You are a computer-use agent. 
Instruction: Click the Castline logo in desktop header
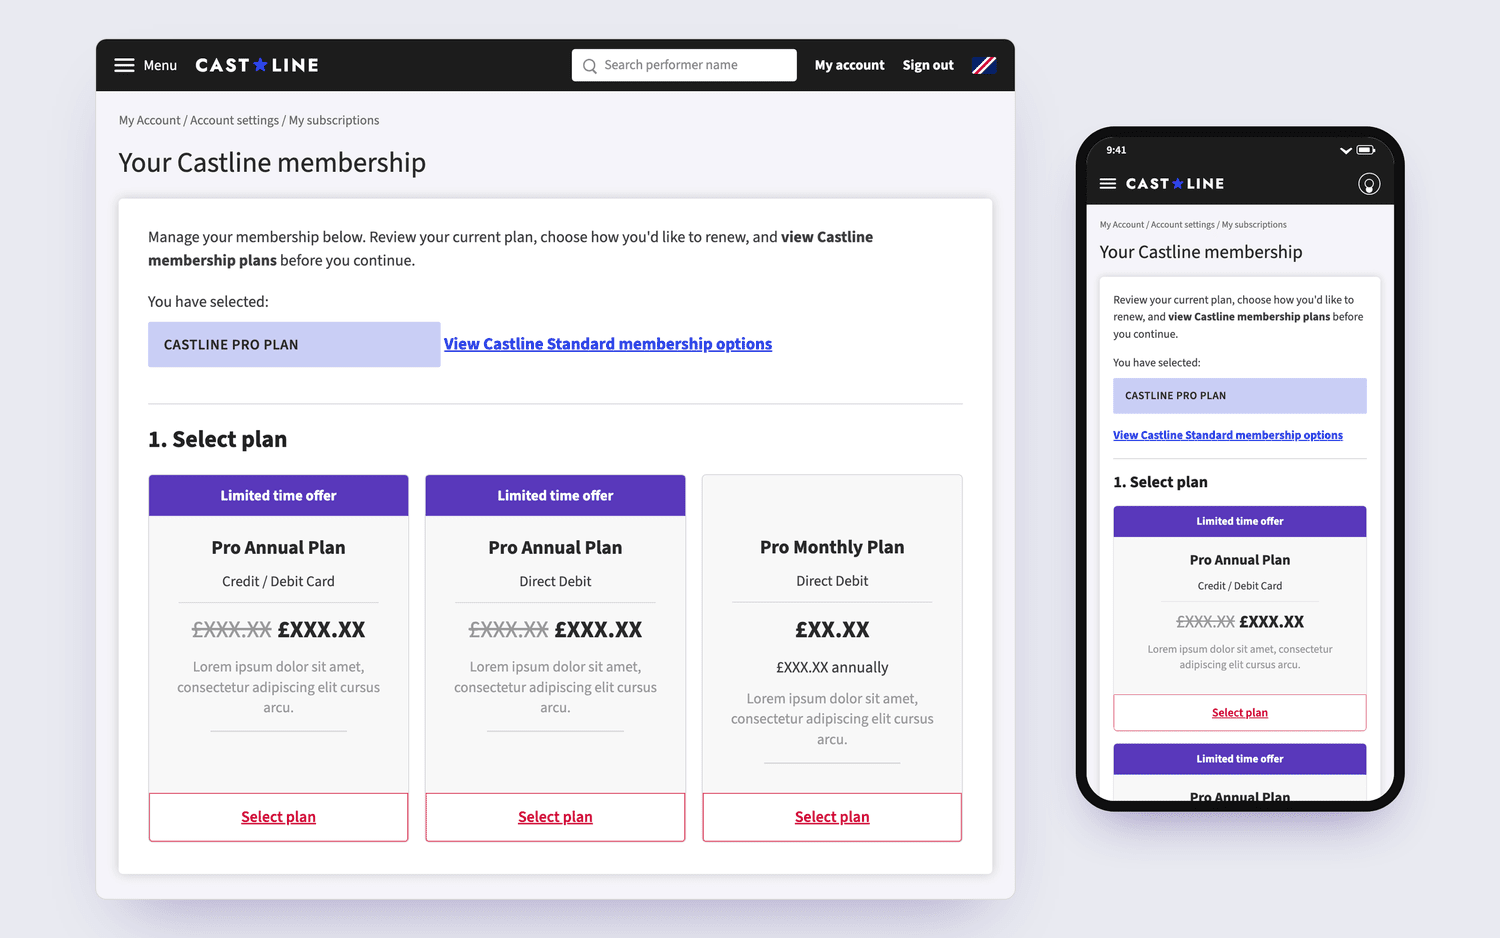tap(257, 65)
